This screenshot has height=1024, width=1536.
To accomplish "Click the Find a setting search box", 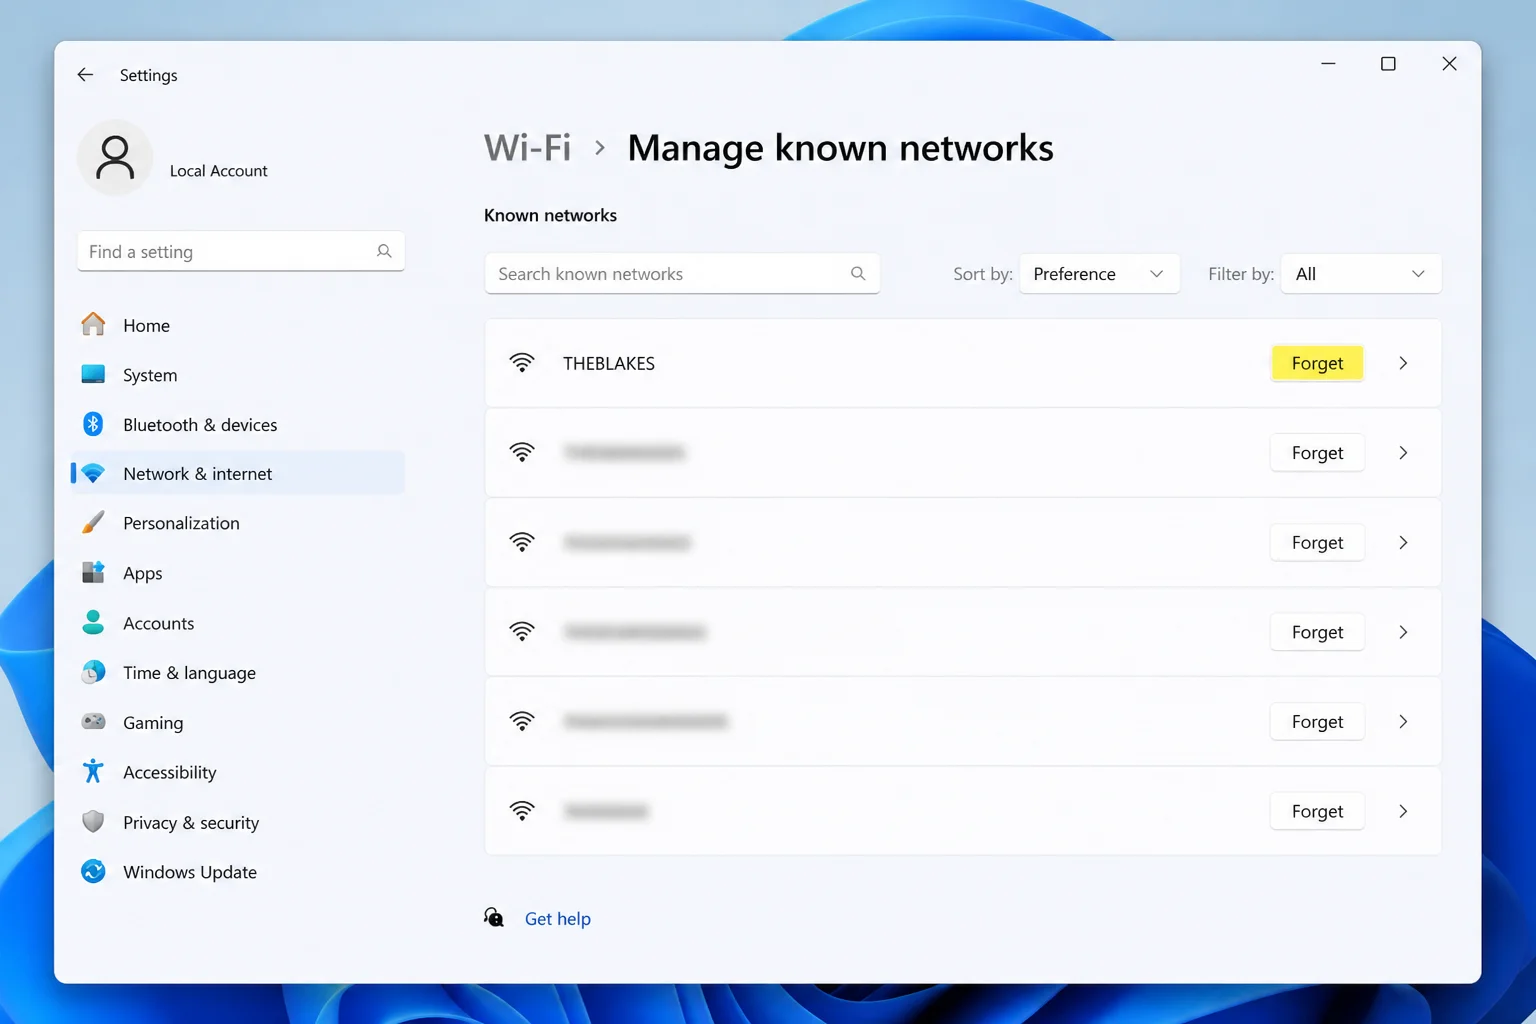I will pyautogui.click(x=241, y=252).
